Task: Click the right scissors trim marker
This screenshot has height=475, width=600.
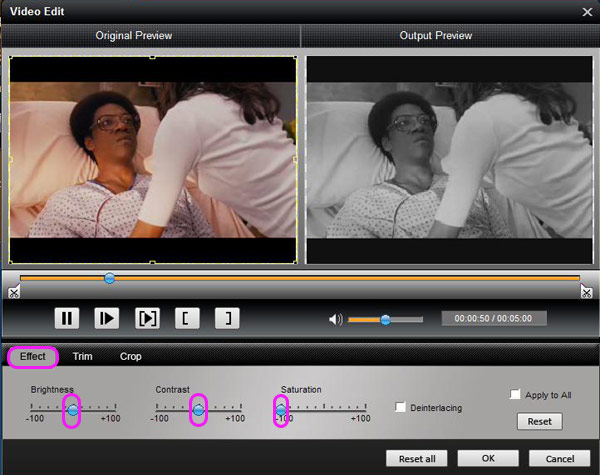Action: pos(586,292)
